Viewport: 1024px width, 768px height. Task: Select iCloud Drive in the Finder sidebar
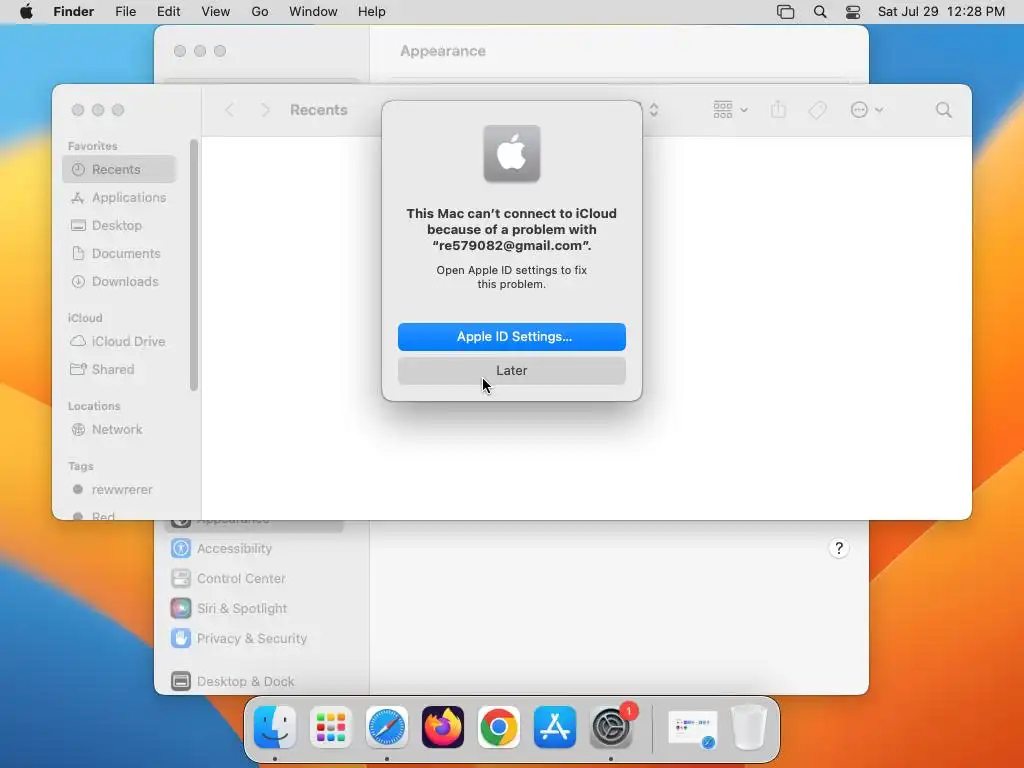click(120, 342)
